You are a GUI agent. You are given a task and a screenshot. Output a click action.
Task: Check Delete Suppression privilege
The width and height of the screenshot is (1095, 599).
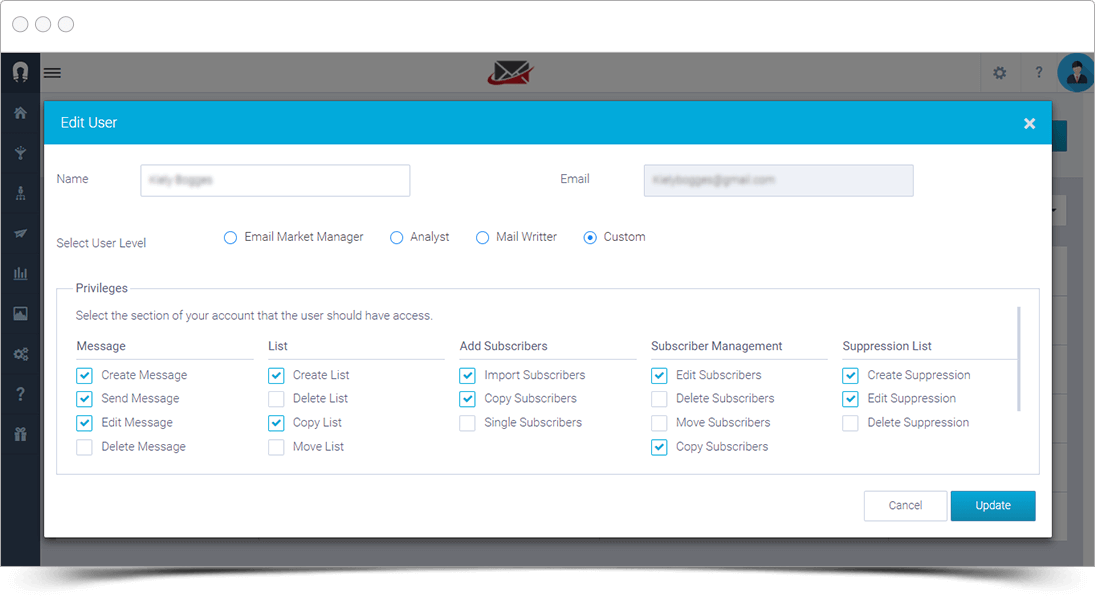pyautogui.click(x=850, y=423)
